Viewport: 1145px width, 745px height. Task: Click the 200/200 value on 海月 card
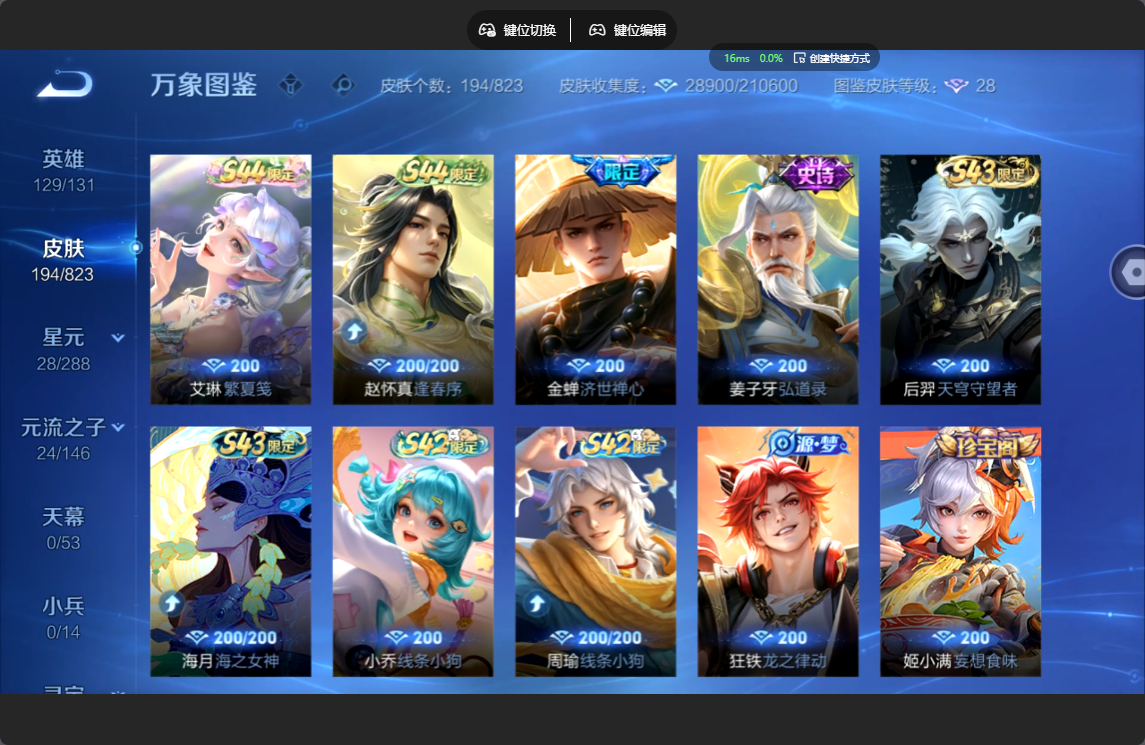245,638
